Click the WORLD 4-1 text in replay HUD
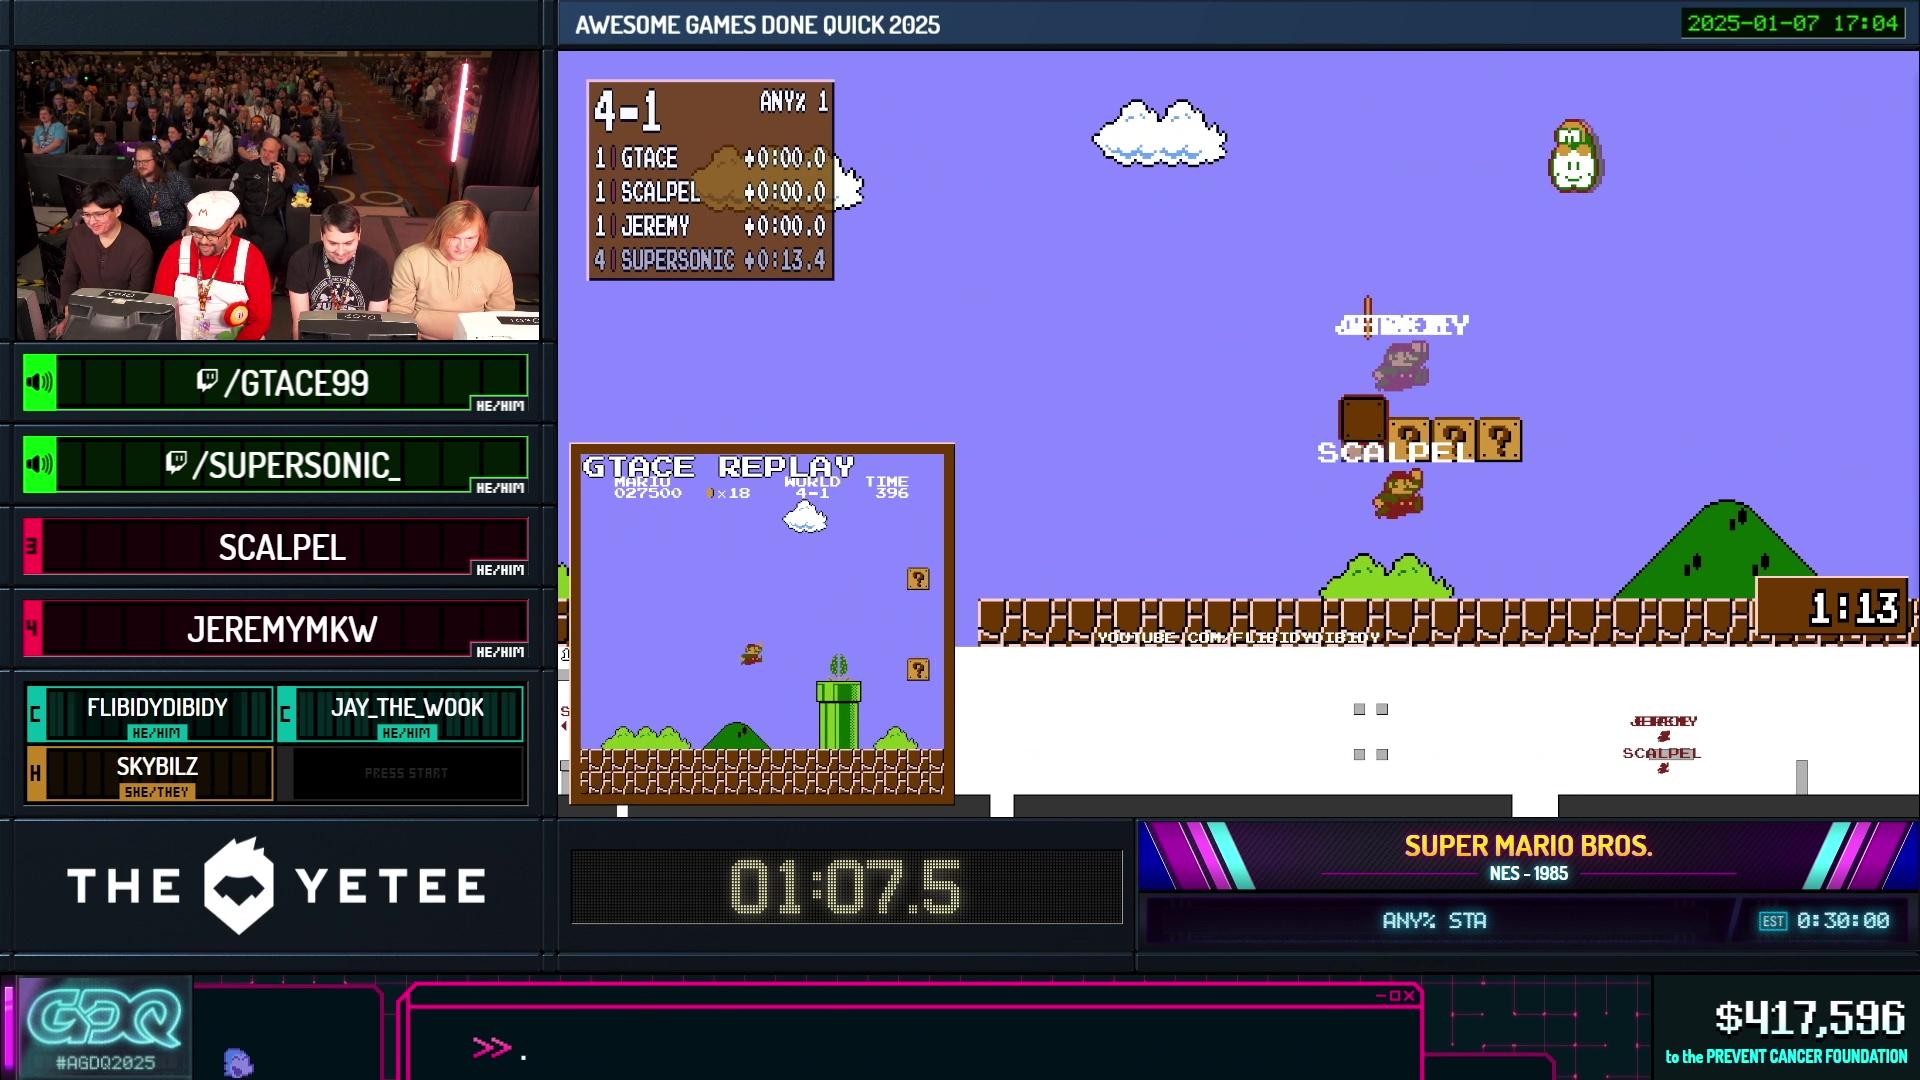This screenshot has height=1080, width=1920. click(x=812, y=487)
